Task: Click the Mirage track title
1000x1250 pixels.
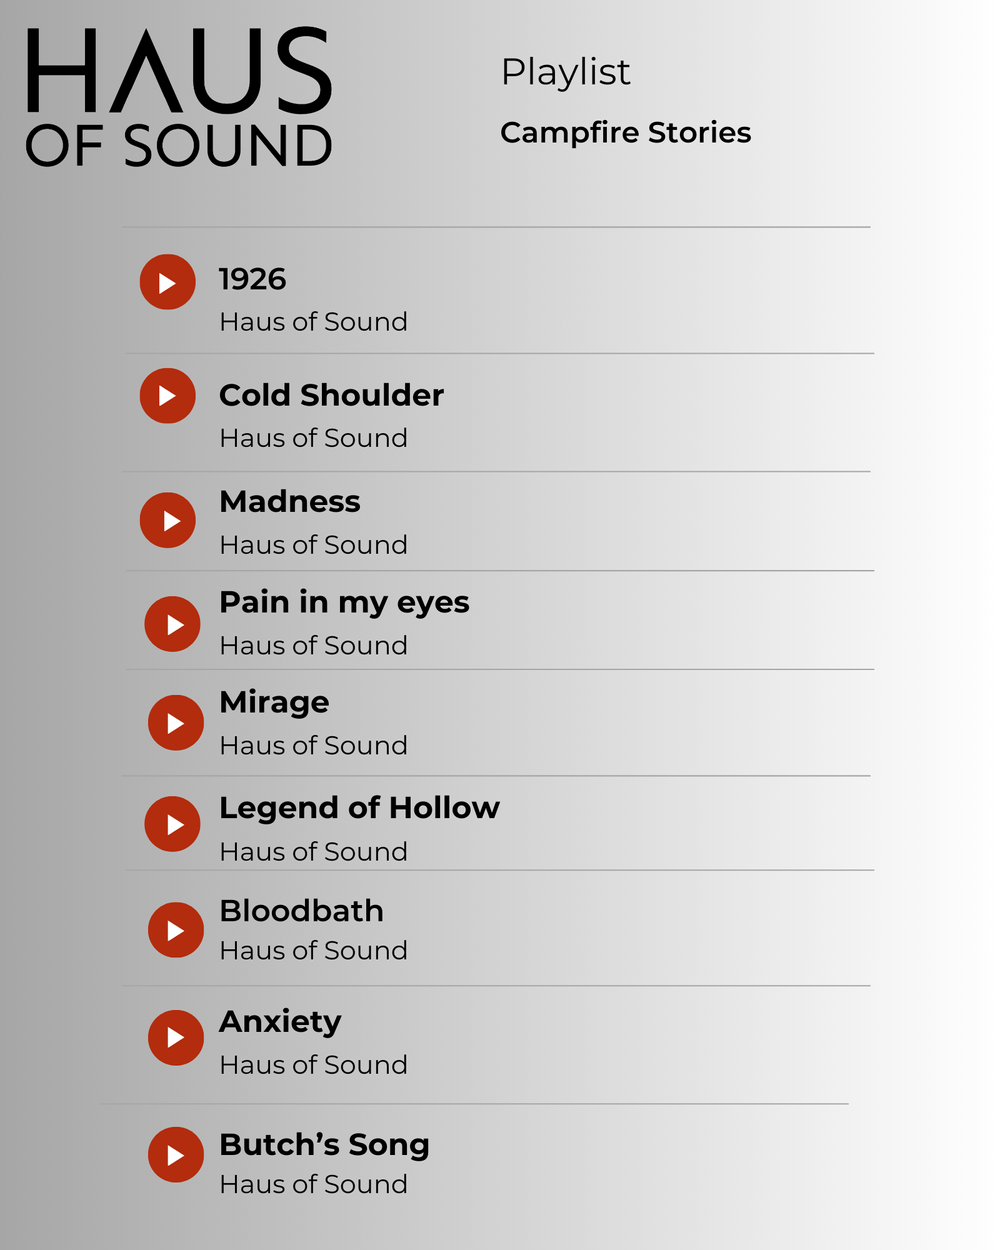Action: [x=274, y=702]
